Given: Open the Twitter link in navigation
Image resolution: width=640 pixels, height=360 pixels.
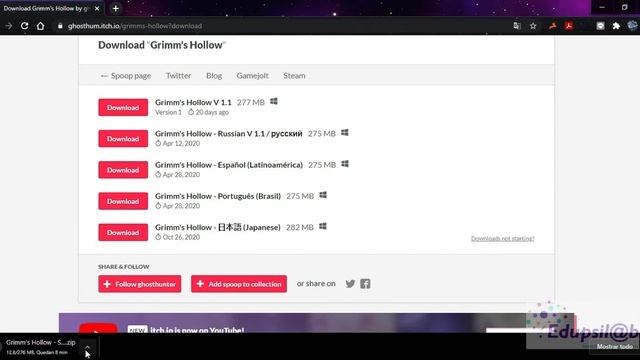Looking at the screenshot, I should tap(178, 76).
